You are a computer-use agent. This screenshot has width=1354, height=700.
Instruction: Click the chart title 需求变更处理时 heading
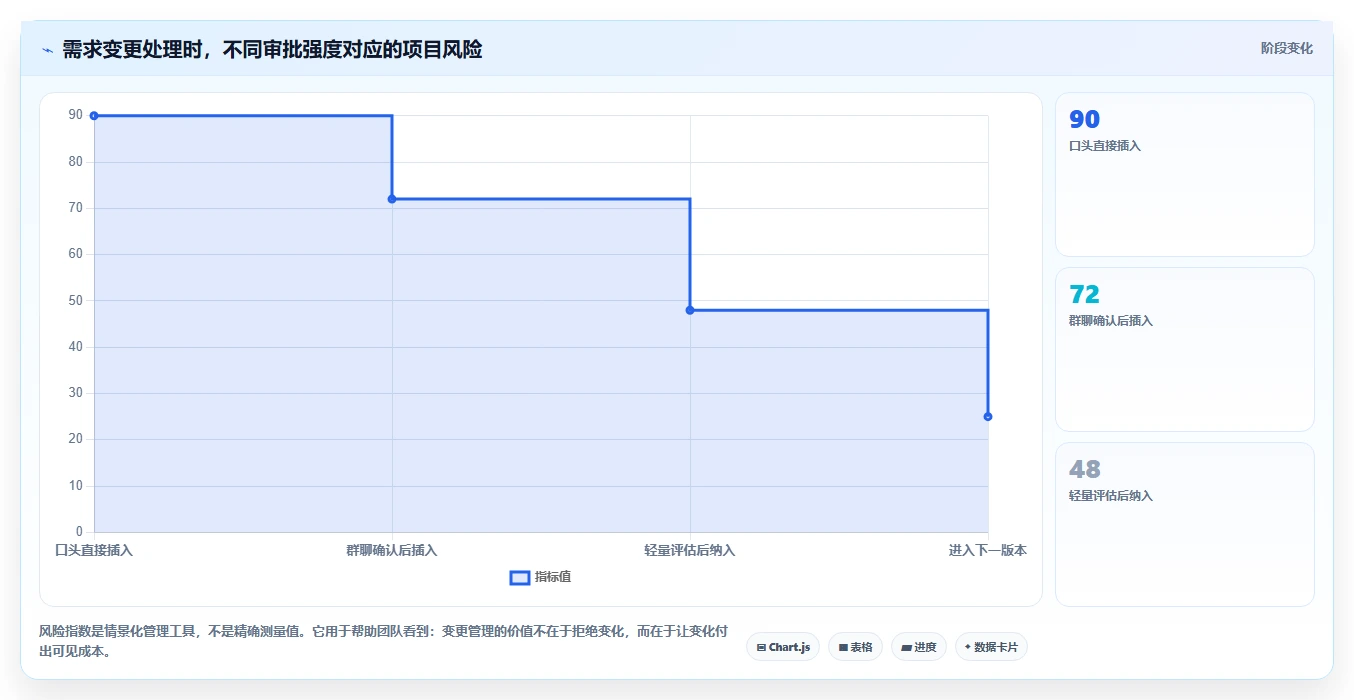point(272,49)
